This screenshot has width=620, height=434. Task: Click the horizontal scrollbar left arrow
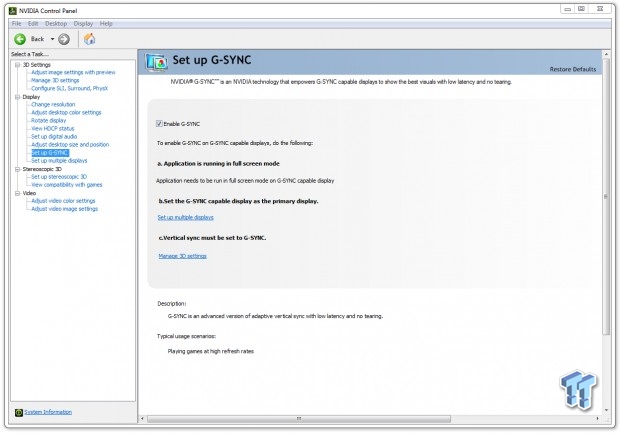coord(142,419)
